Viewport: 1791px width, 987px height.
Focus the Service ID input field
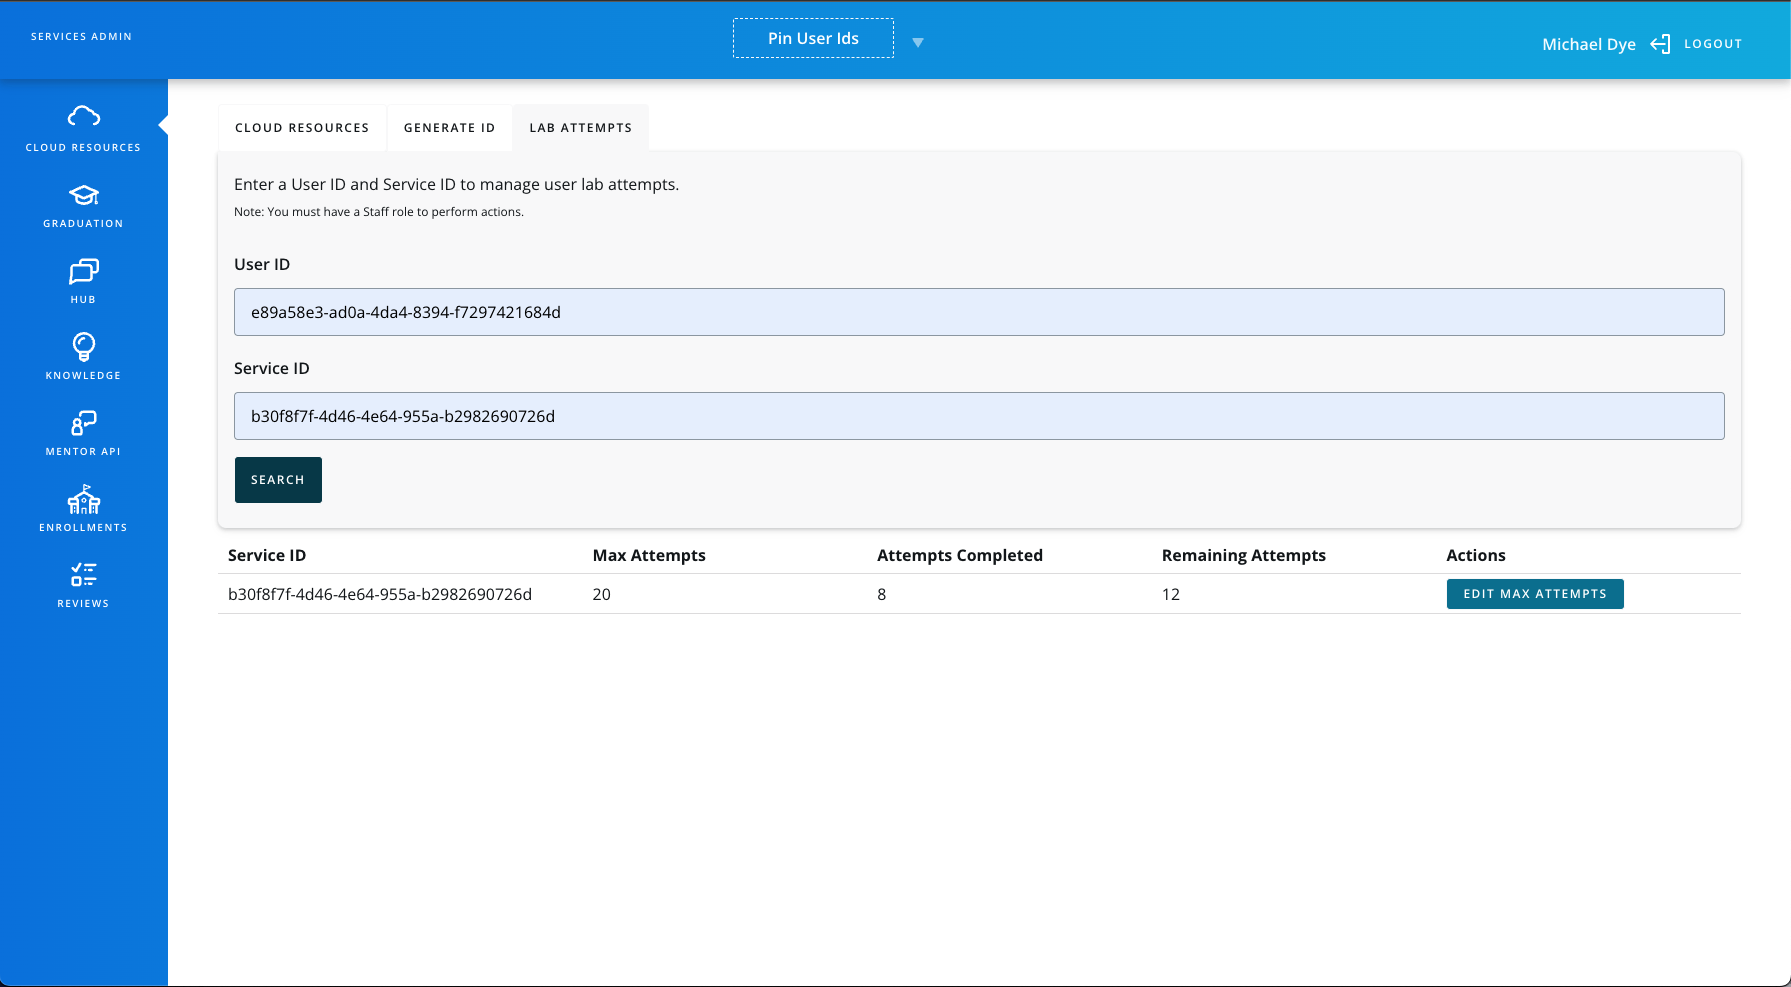coord(979,416)
